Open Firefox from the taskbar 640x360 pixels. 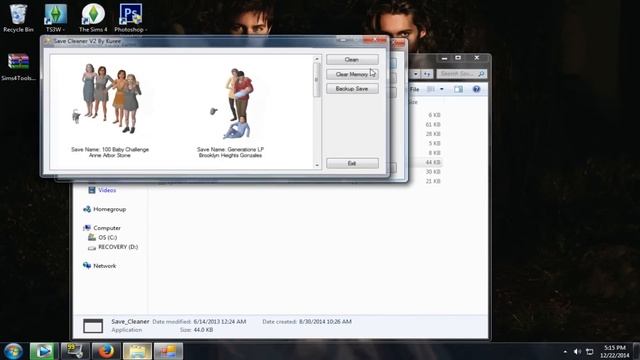click(106, 351)
